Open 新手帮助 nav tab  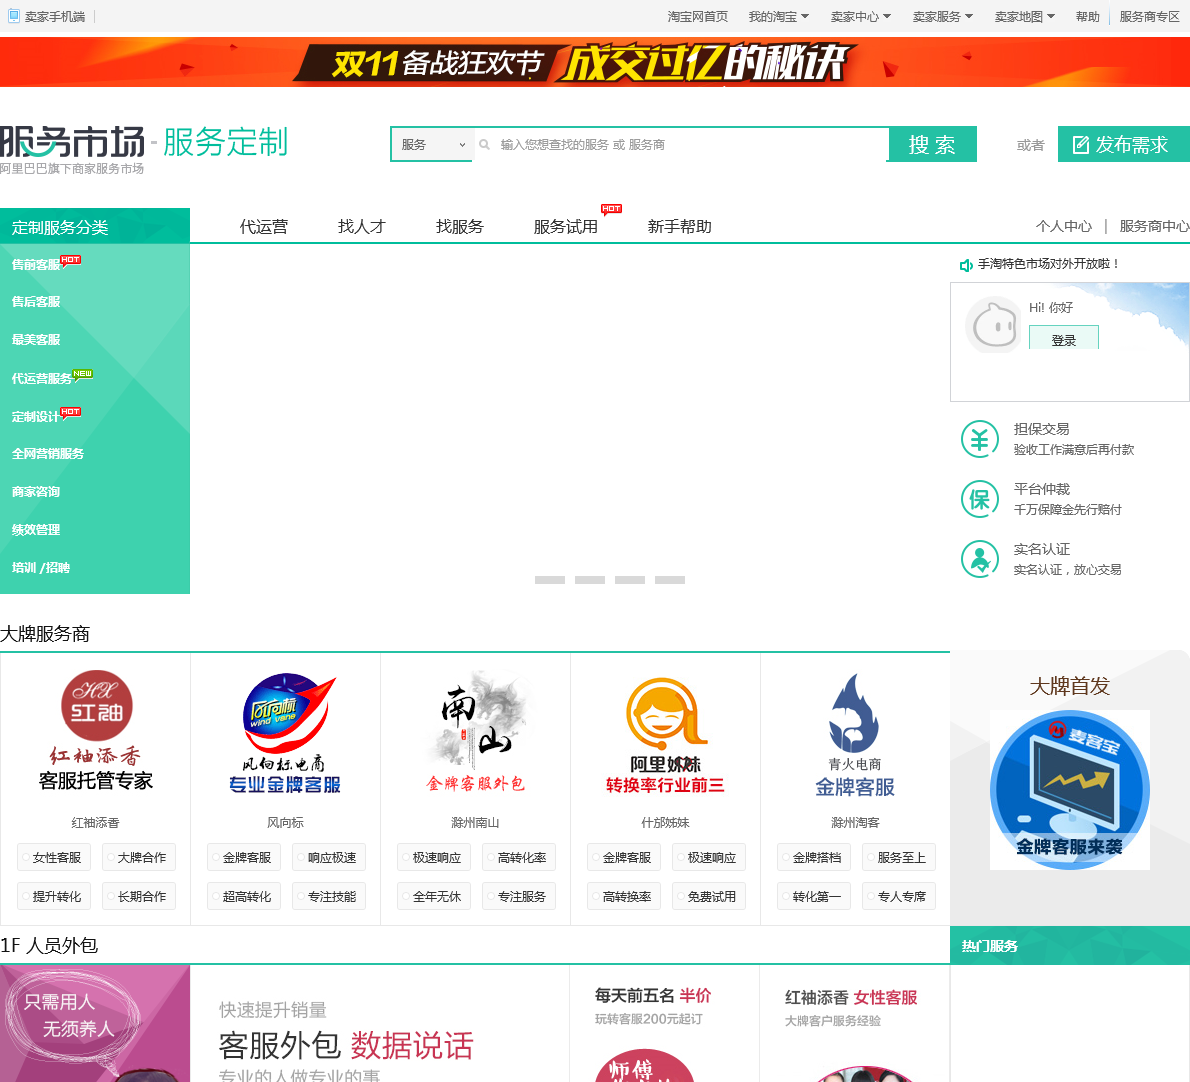(680, 227)
